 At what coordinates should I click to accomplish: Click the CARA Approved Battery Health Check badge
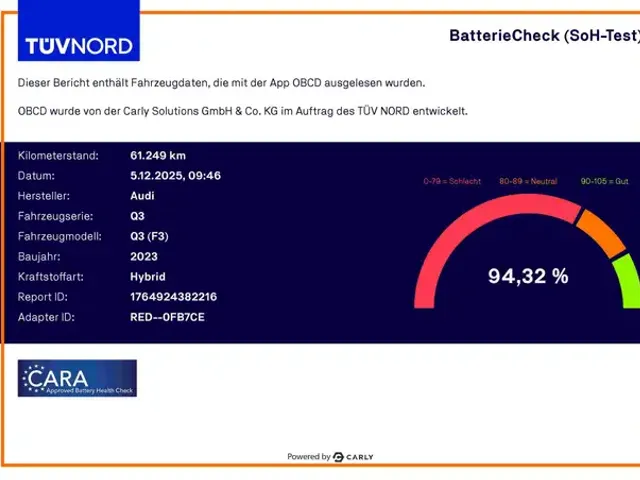(x=77, y=379)
